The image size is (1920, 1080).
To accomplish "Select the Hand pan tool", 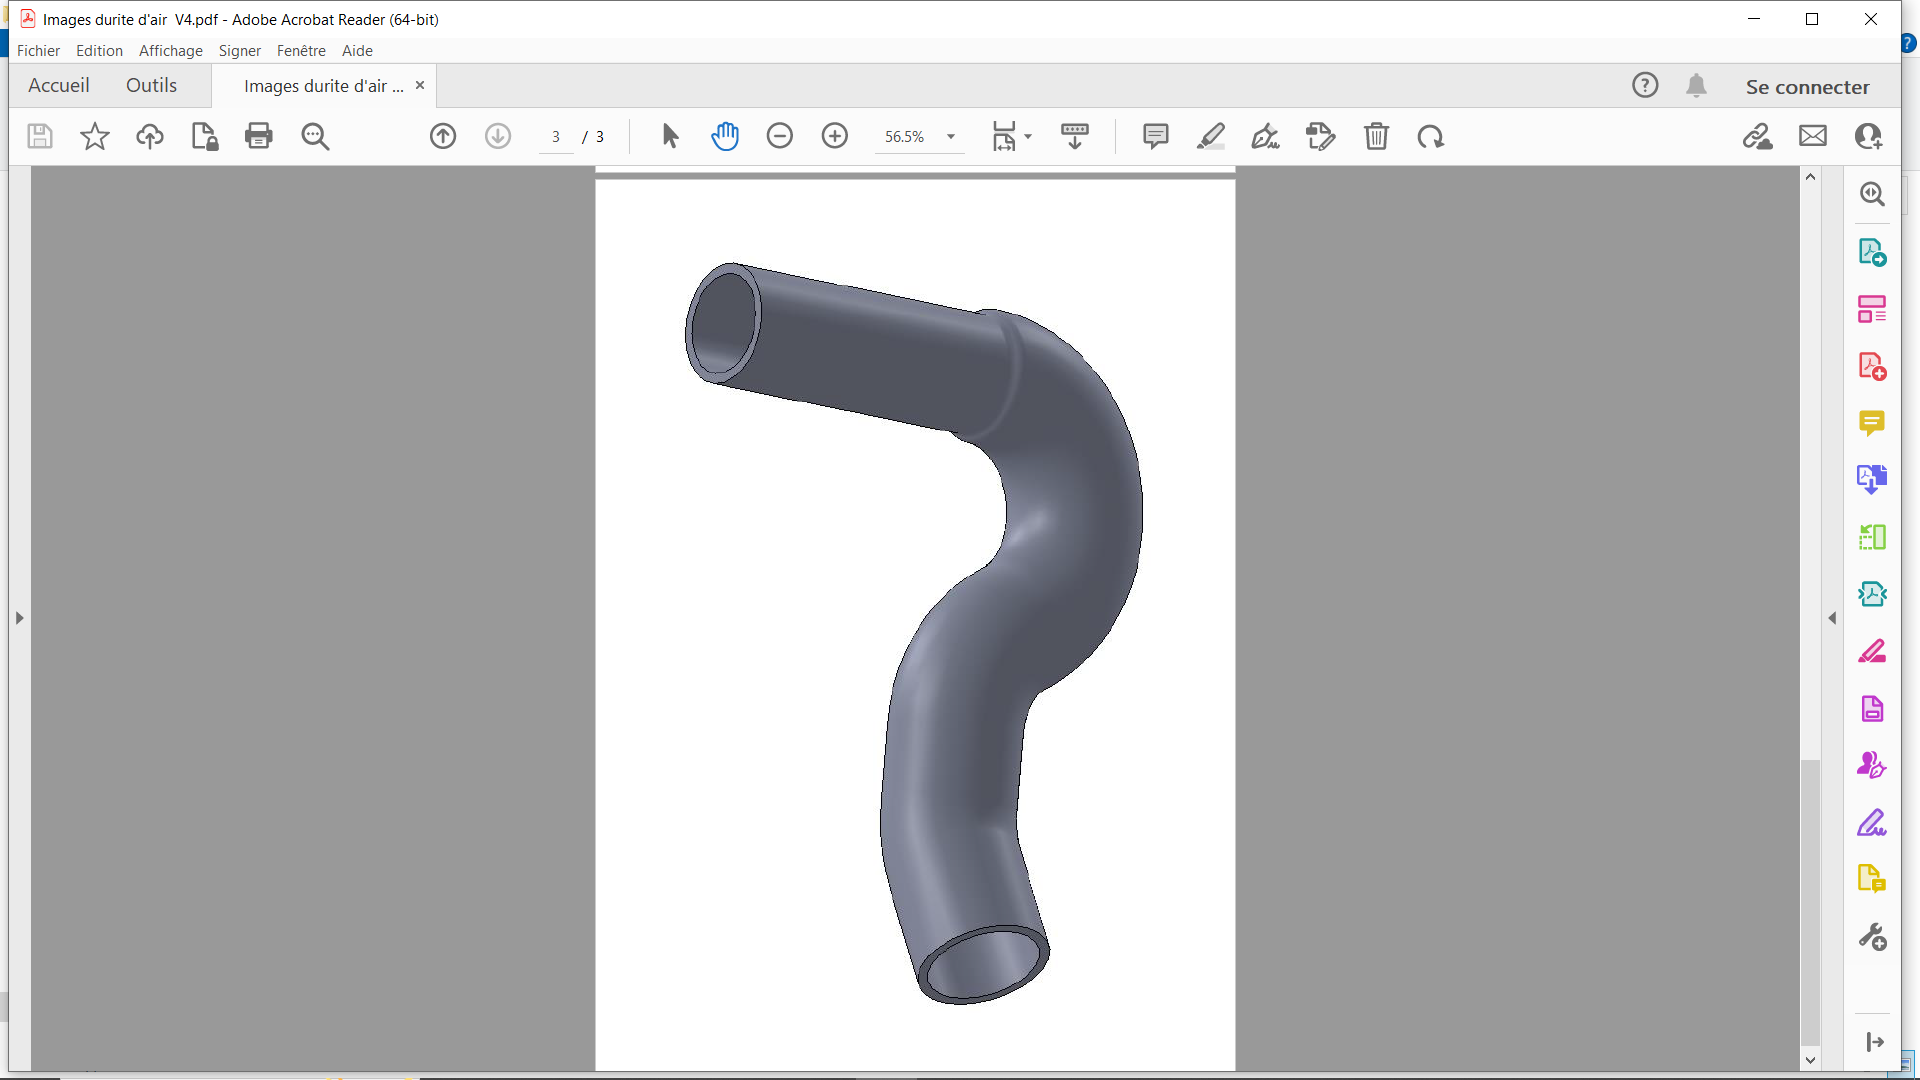I will pos(725,136).
